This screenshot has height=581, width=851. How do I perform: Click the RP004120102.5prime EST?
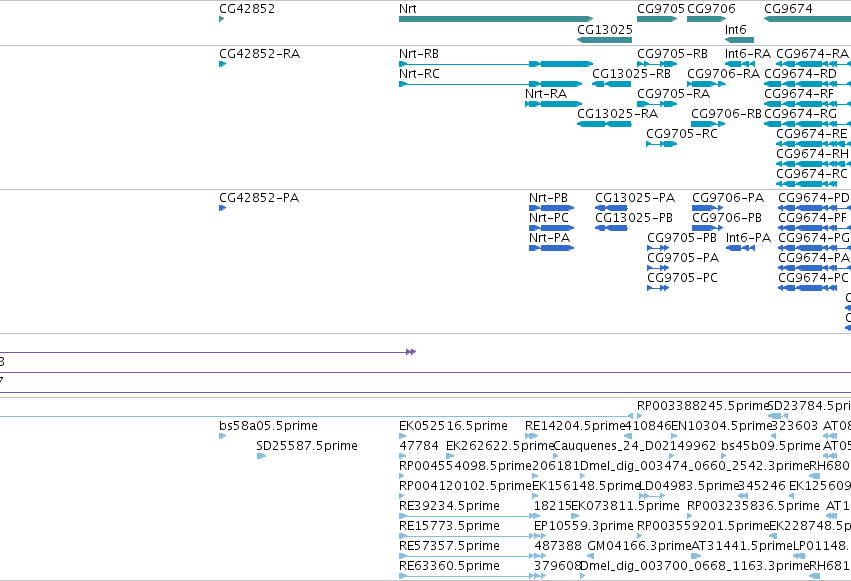[402, 496]
